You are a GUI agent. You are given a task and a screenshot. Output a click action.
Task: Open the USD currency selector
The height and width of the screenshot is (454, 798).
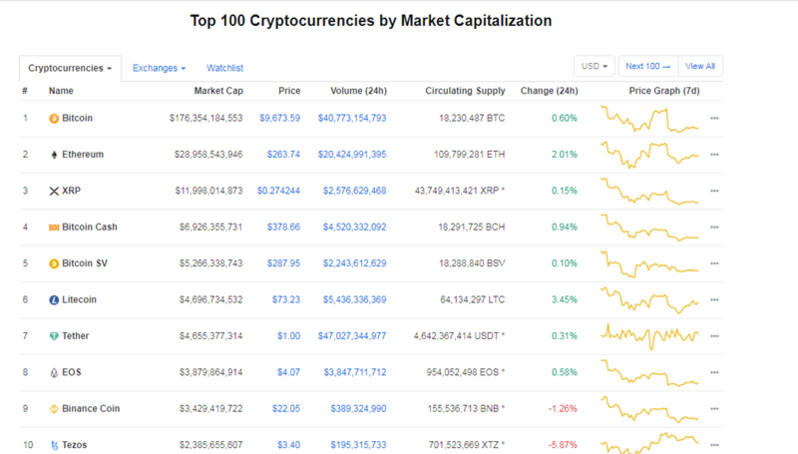click(x=594, y=66)
